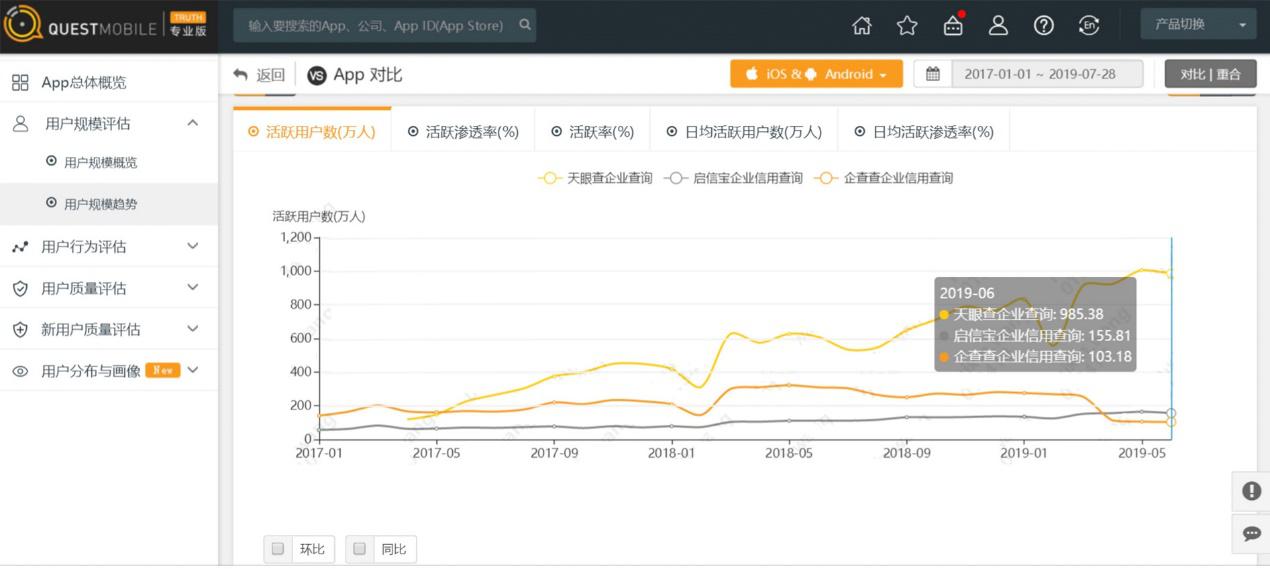
Task: Switch language with the En icon
Action: (x=1089, y=26)
